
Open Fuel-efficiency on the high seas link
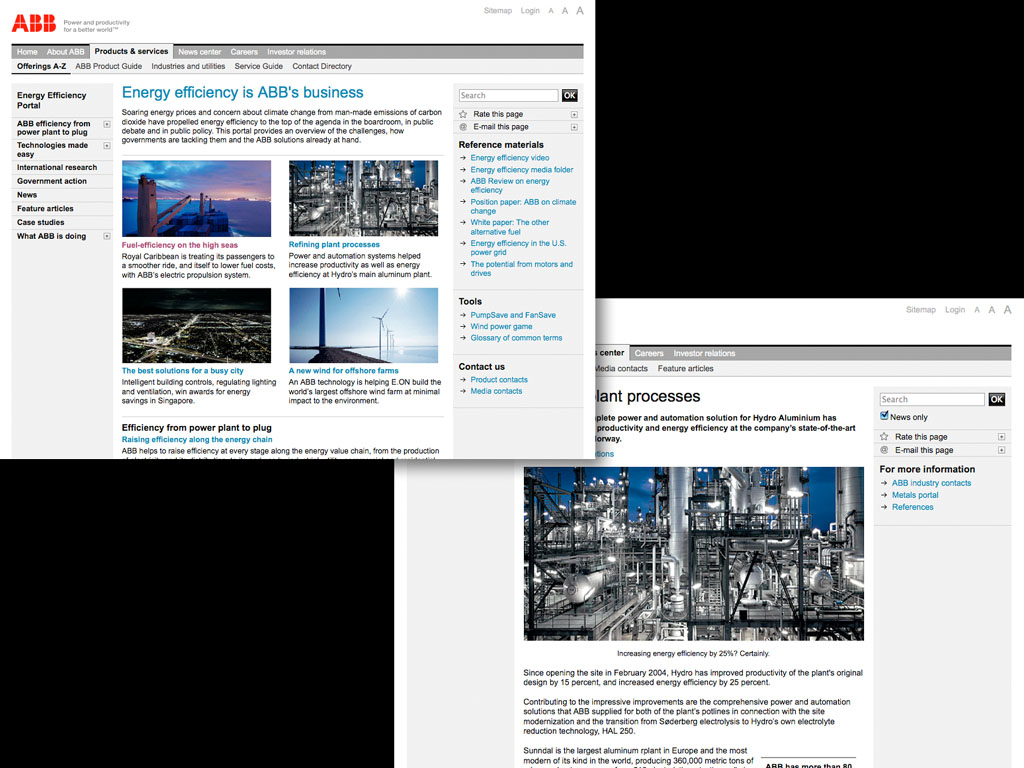[180, 246]
